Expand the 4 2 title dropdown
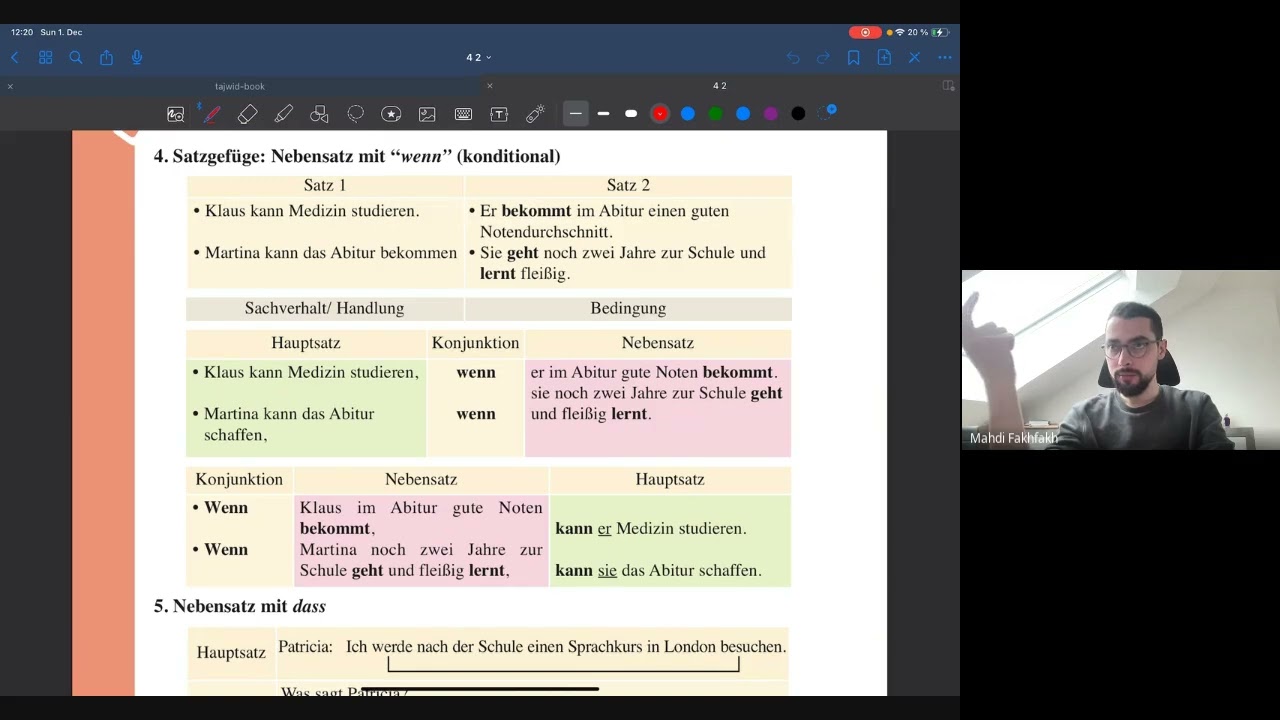 (479, 58)
